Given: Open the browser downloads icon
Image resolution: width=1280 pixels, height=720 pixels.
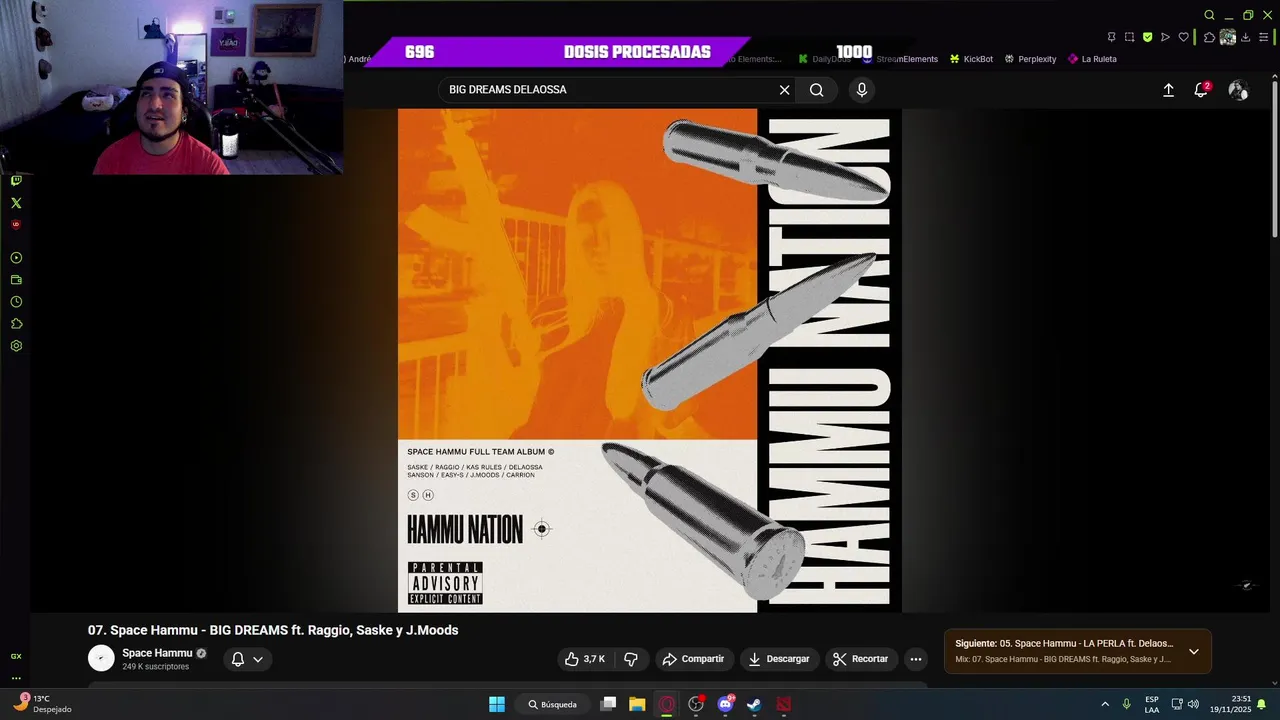Looking at the screenshot, I should [1245, 37].
